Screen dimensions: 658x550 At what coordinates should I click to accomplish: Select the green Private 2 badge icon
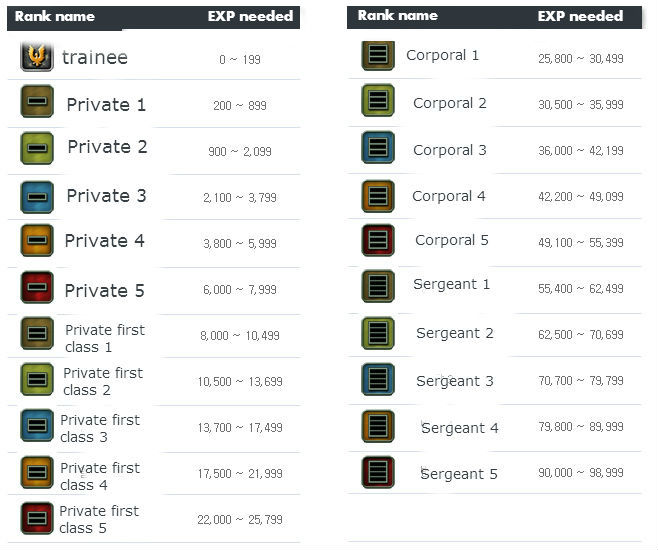tap(37, 148)
